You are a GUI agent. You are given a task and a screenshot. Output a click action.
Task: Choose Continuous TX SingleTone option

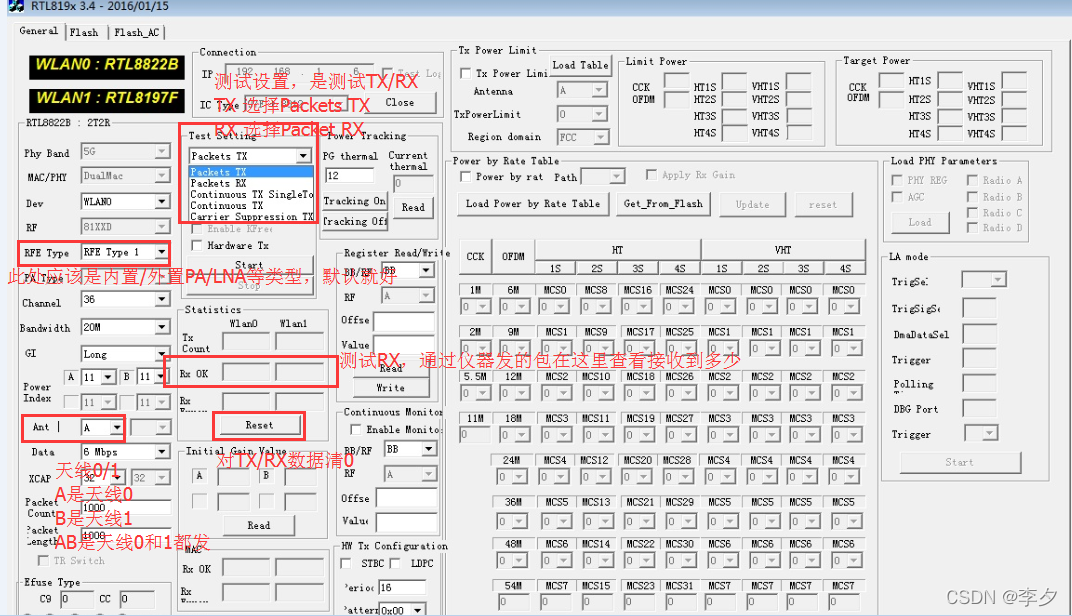click(x=251, y=194)
